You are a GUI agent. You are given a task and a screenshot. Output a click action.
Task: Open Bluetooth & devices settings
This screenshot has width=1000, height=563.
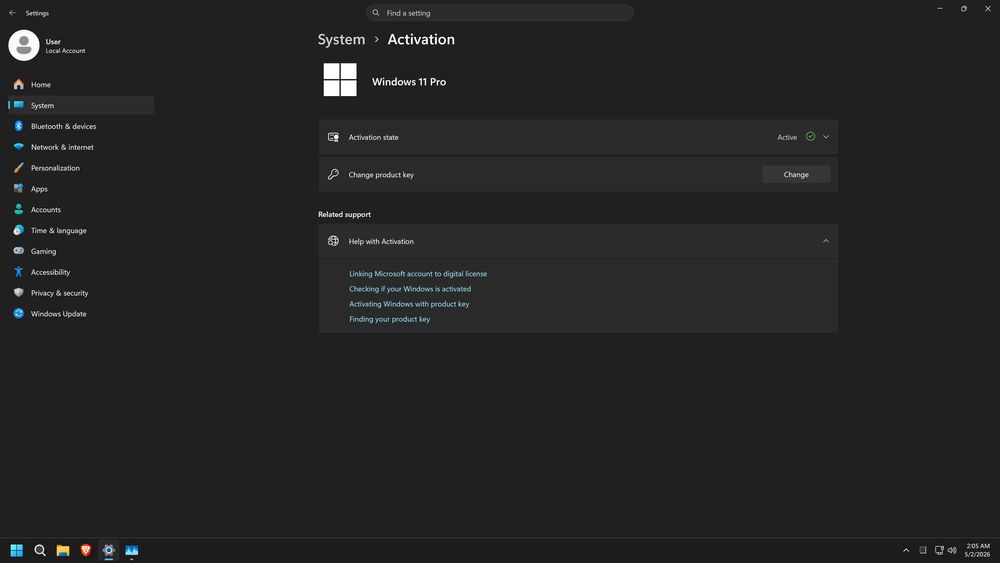pos(81,126)
